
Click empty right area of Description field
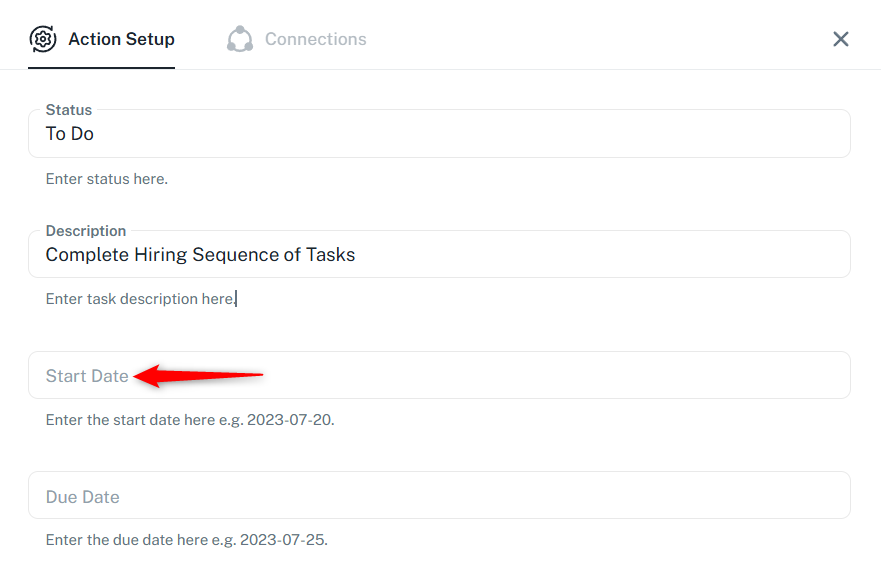coord(650,255)
